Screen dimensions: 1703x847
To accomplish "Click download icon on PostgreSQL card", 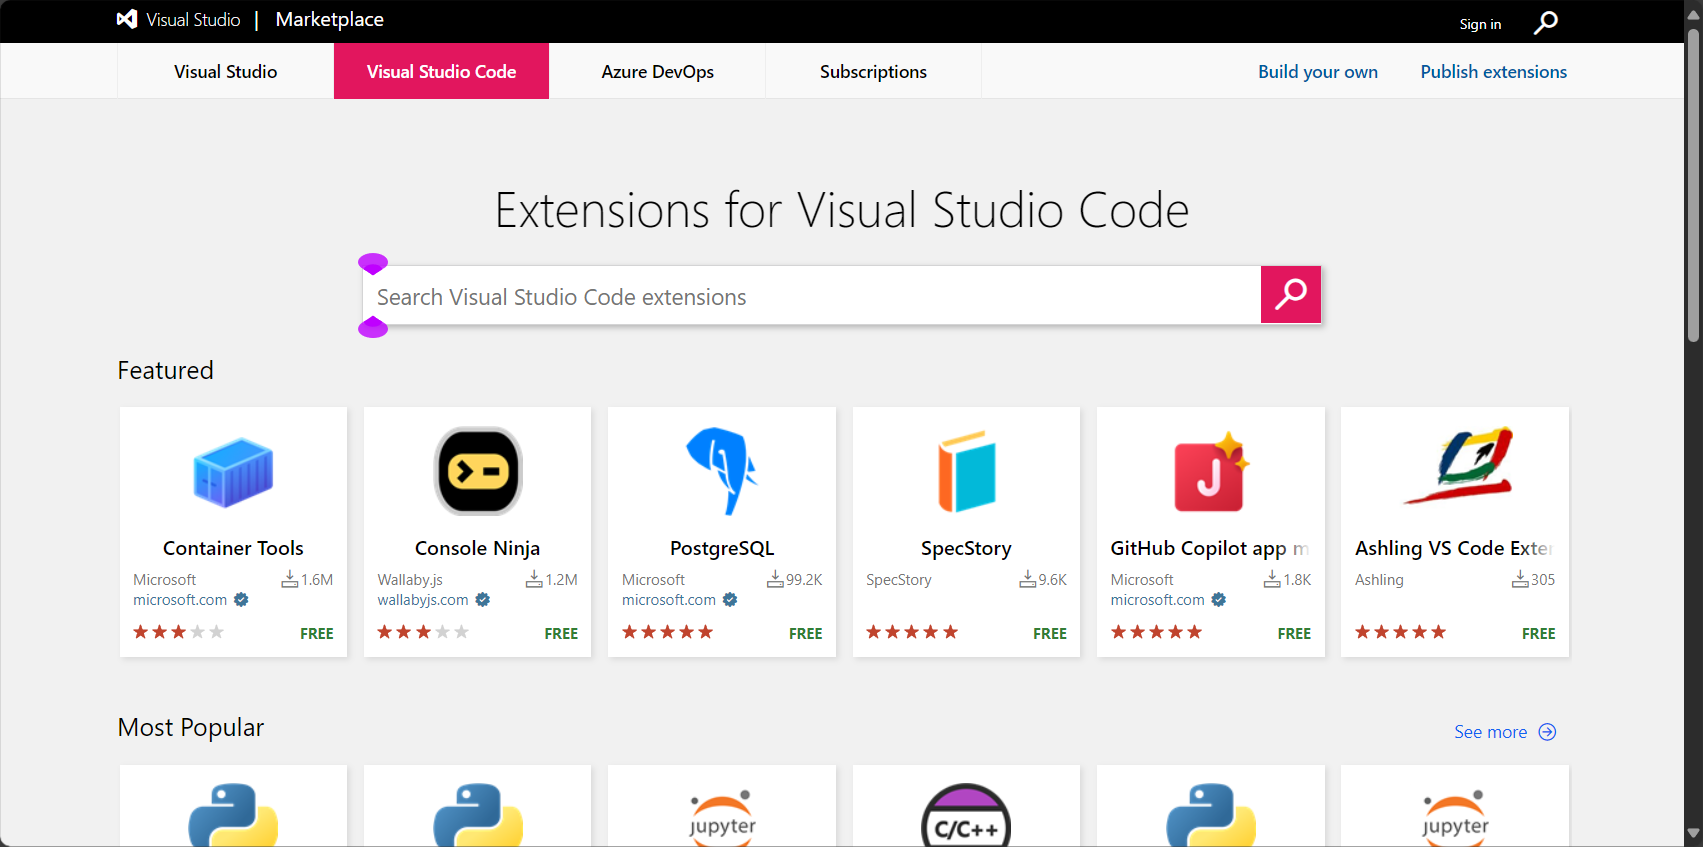I will (x=775, y=579).
